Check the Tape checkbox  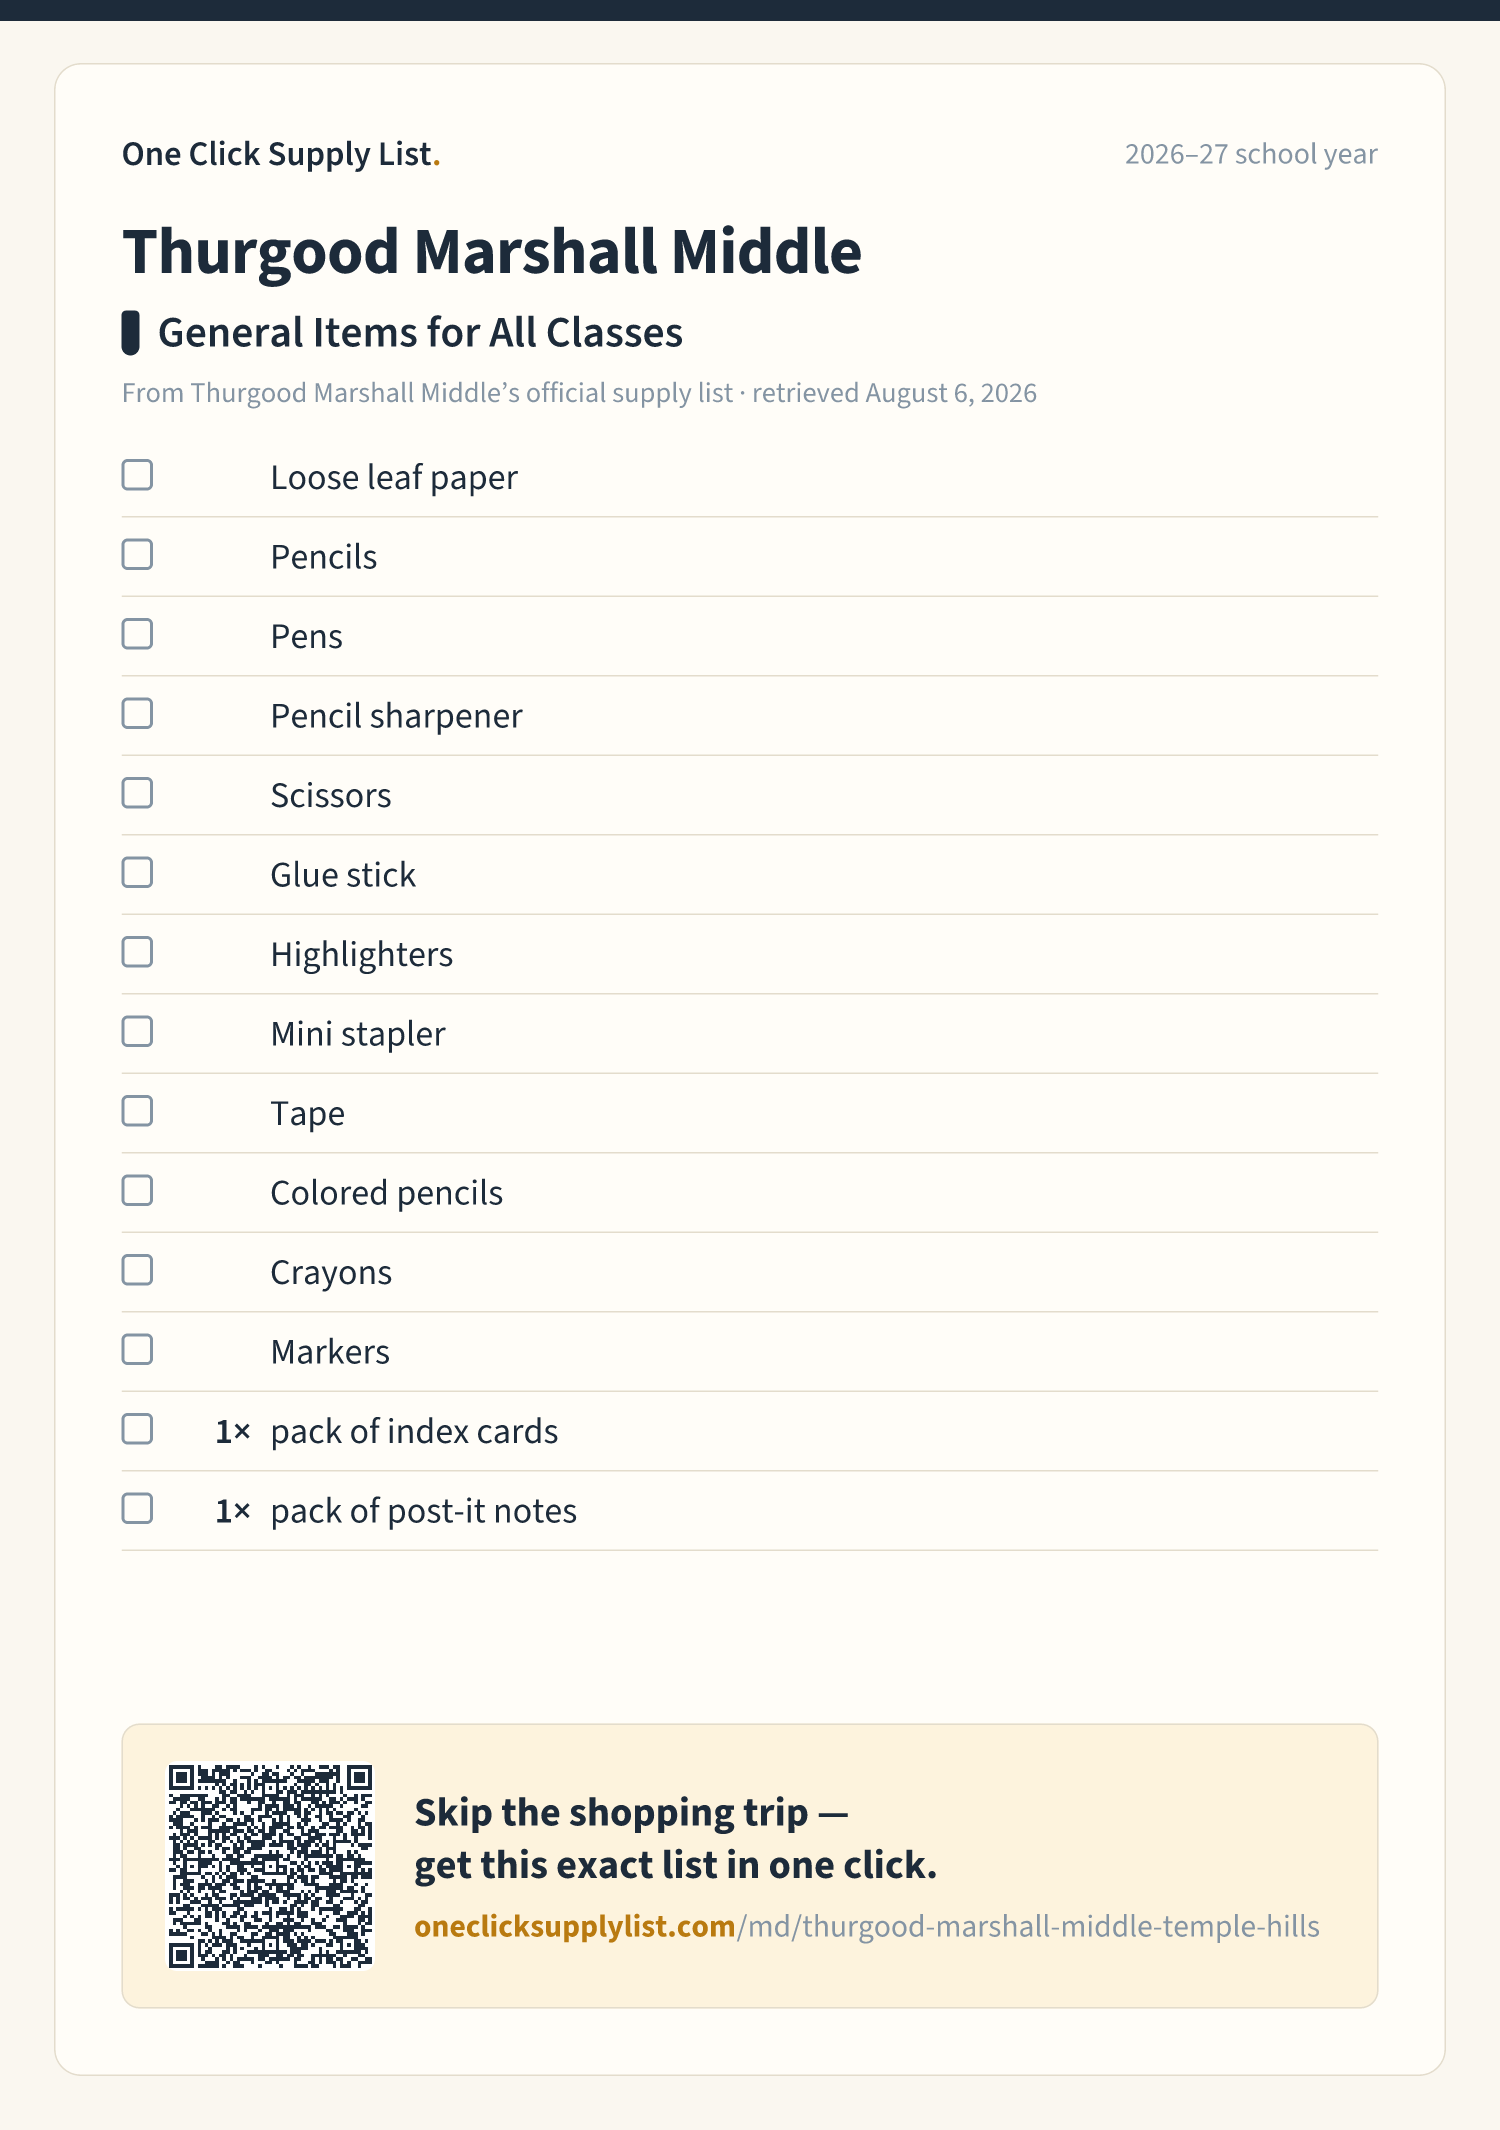137,1111
